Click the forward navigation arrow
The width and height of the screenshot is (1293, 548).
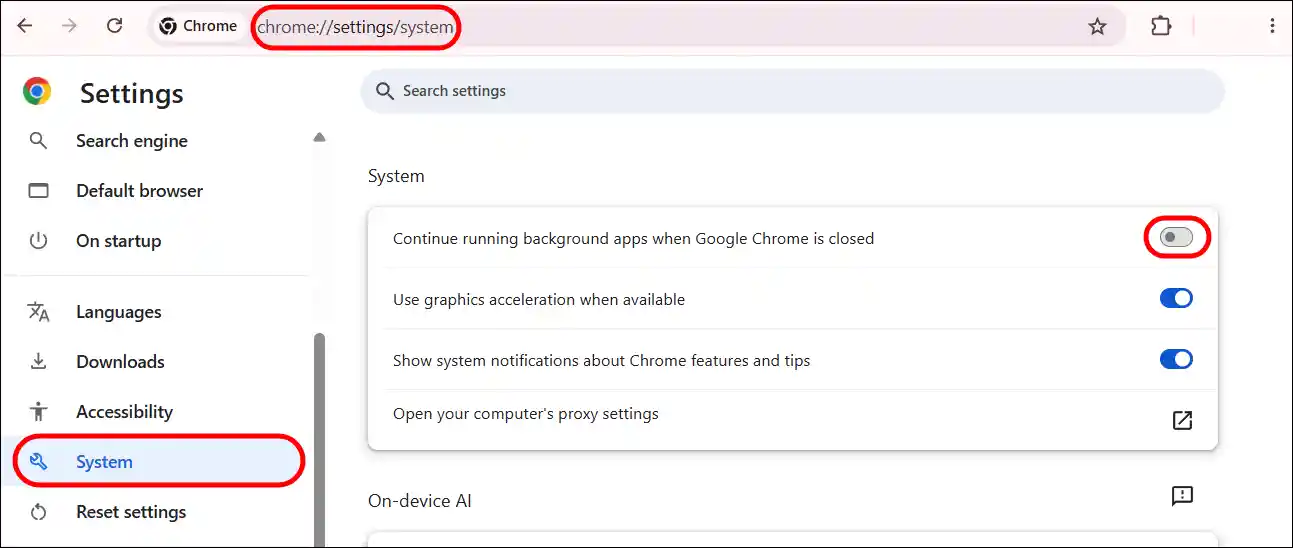(69, 26)
